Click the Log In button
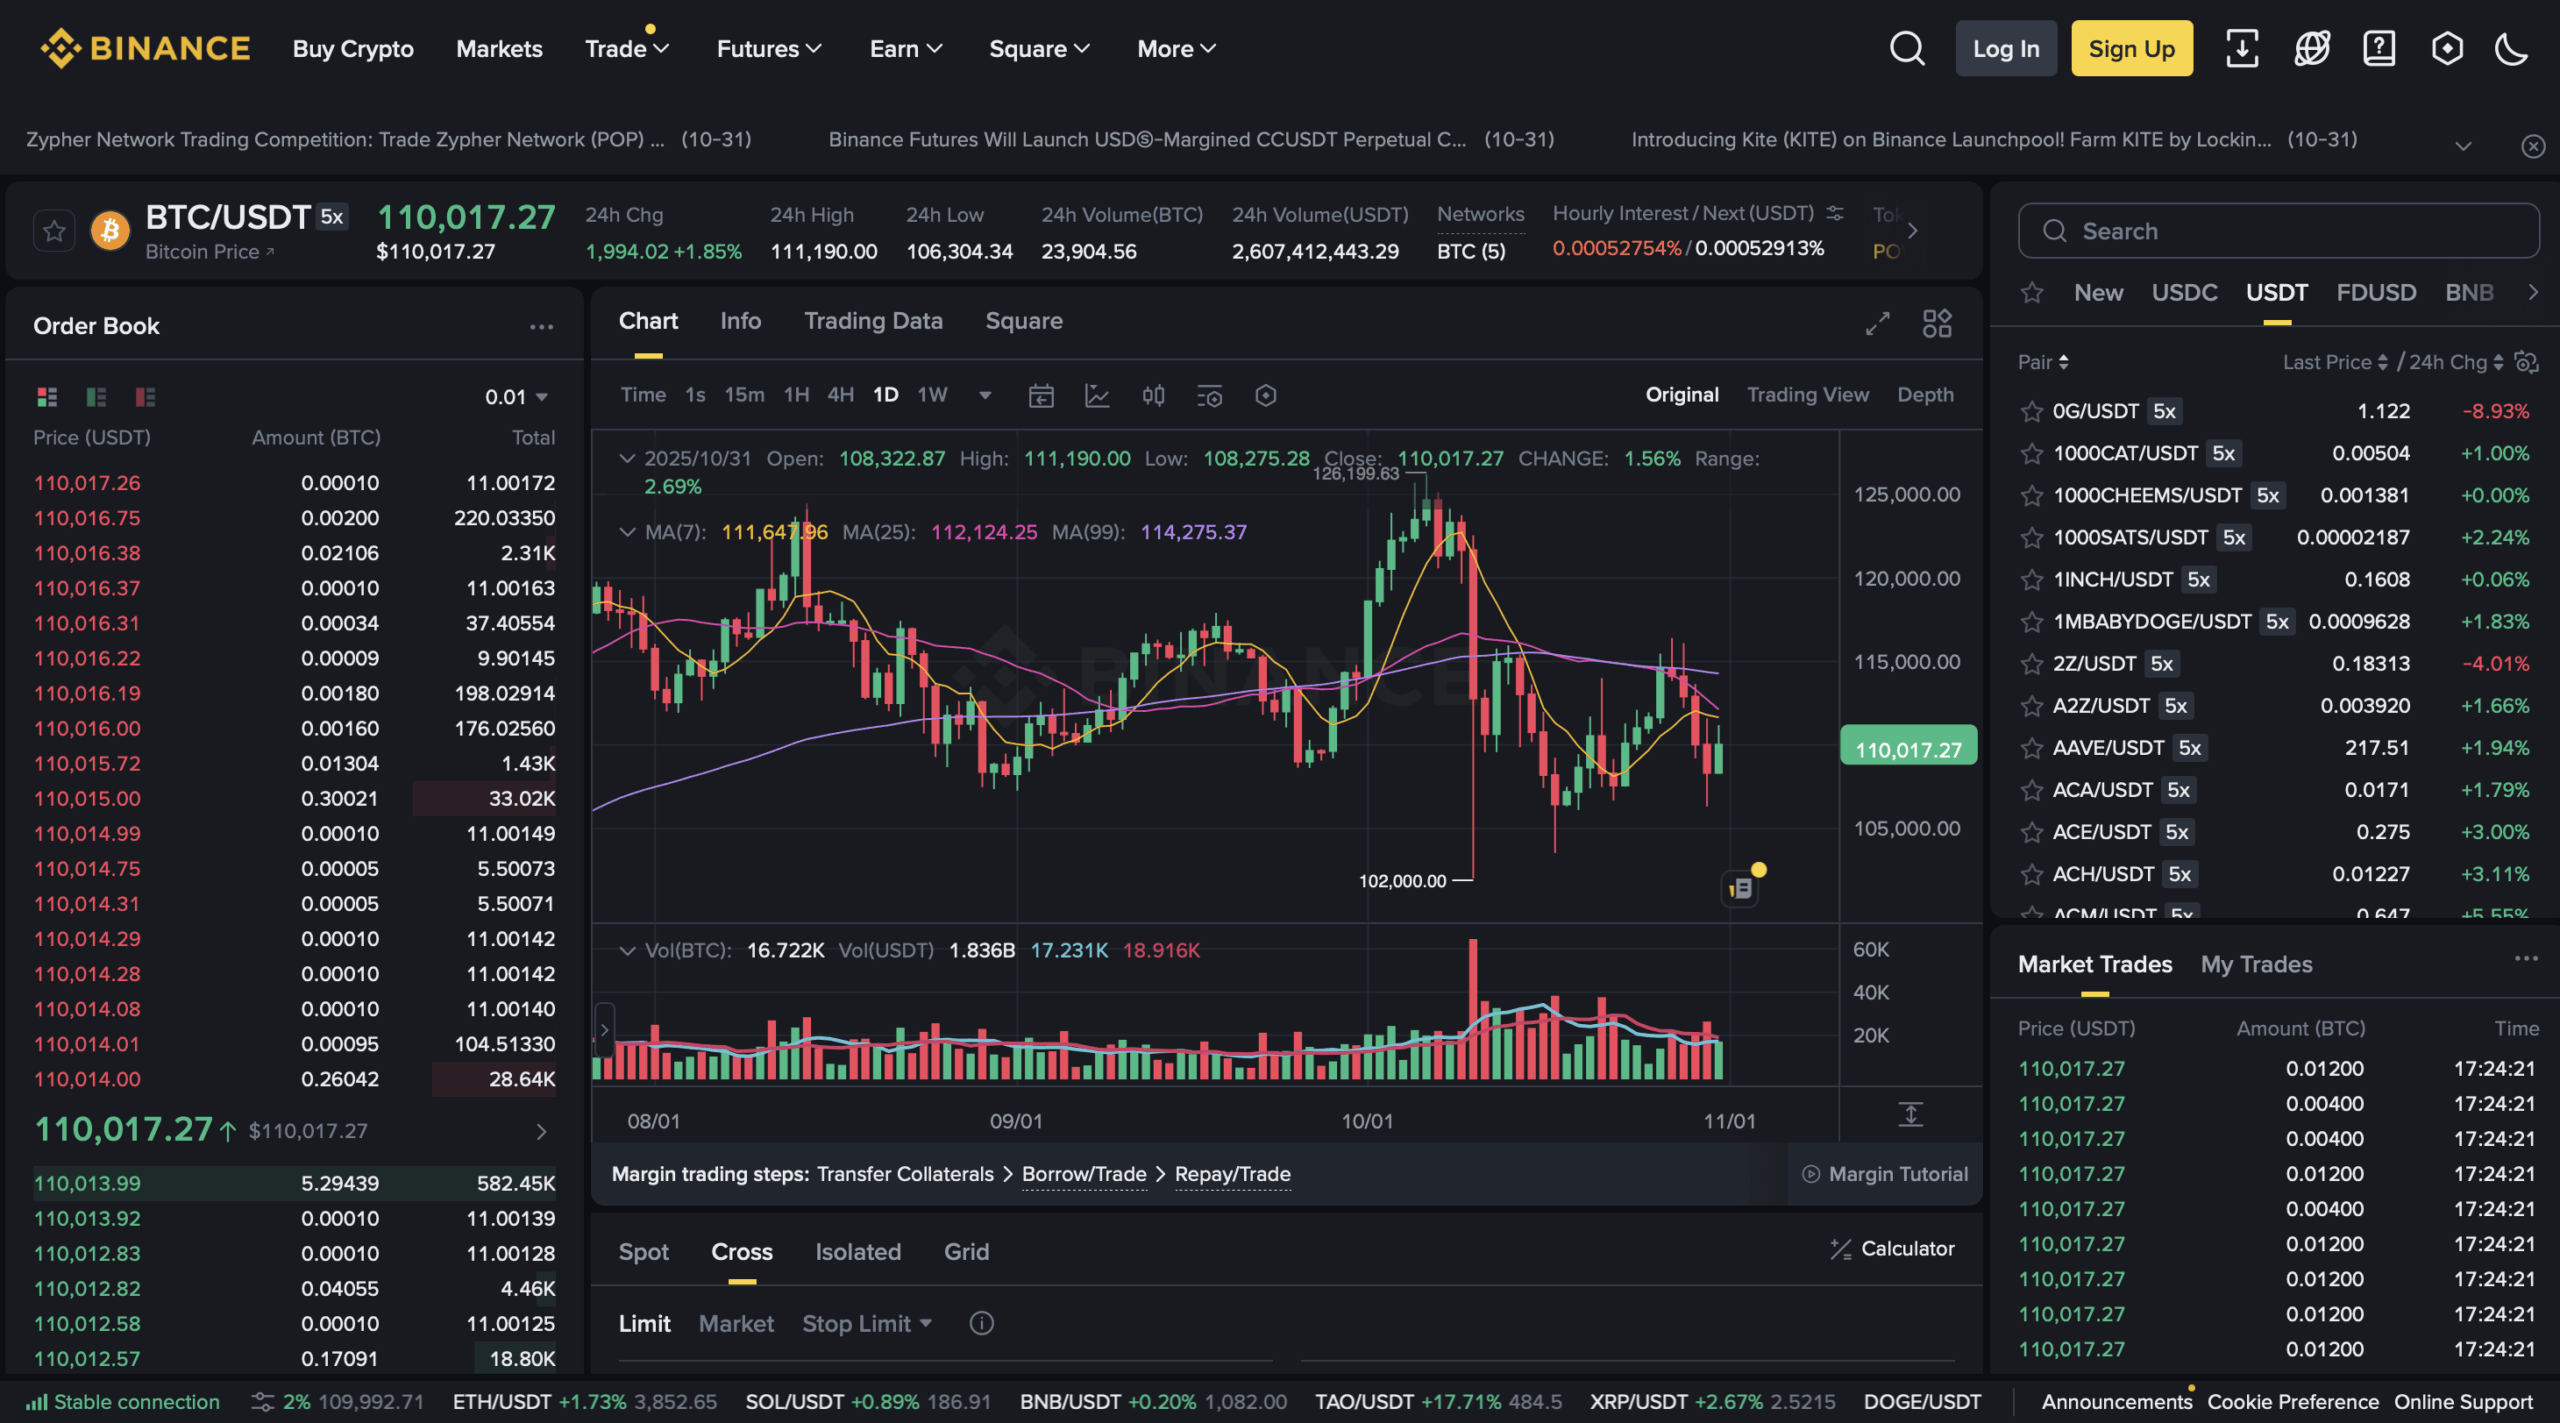The height and width of the screenshot is (1423, 2560). tap(2005, 48)
